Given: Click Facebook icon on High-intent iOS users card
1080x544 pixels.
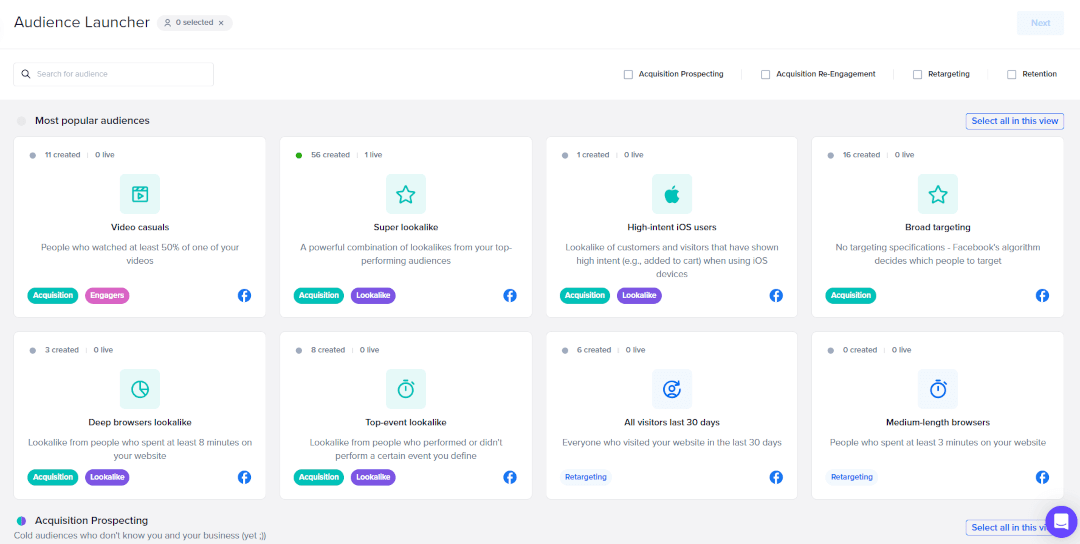Looking at the screenshot, I should 776,295.
